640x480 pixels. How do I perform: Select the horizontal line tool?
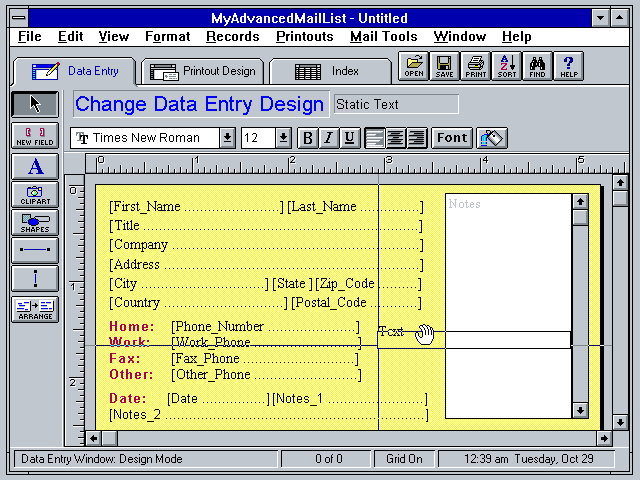coord(35,250)
